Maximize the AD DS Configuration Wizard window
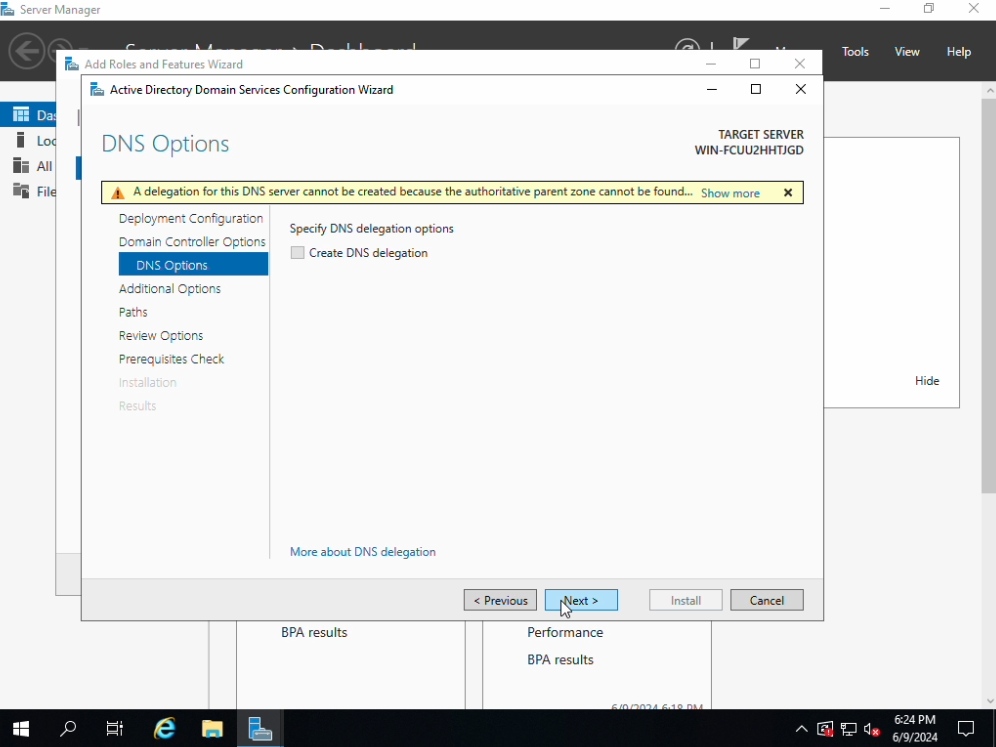Viewport: 996px width, 747px height. (x=756, y=90)
